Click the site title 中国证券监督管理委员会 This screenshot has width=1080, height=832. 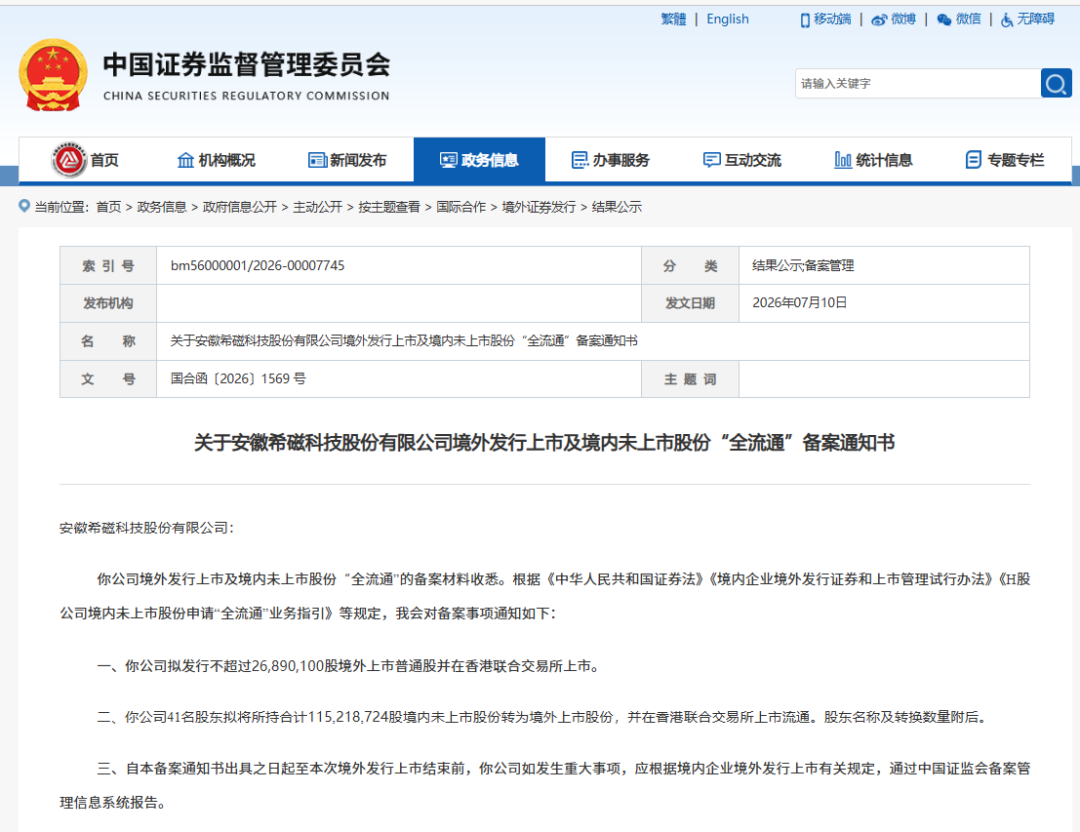[x=247, y=65]
